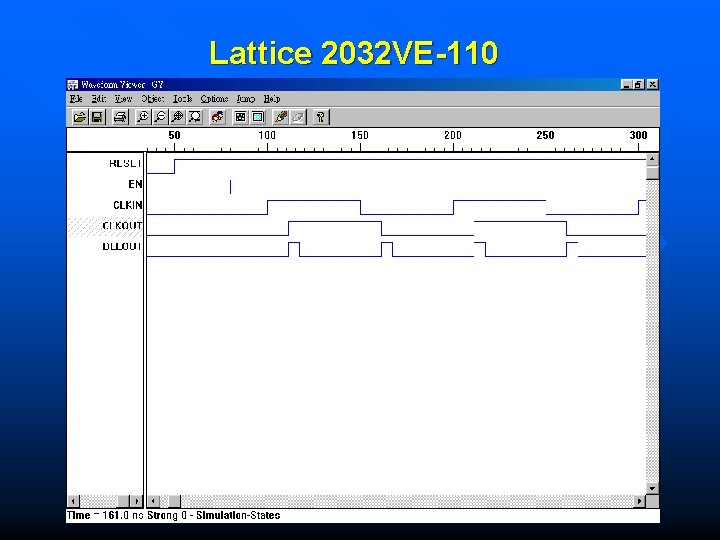Image resolution: width=720 pixels, height=540 pixels.
Task: Click the dotted grid window icon
Action: coord(241,117)
